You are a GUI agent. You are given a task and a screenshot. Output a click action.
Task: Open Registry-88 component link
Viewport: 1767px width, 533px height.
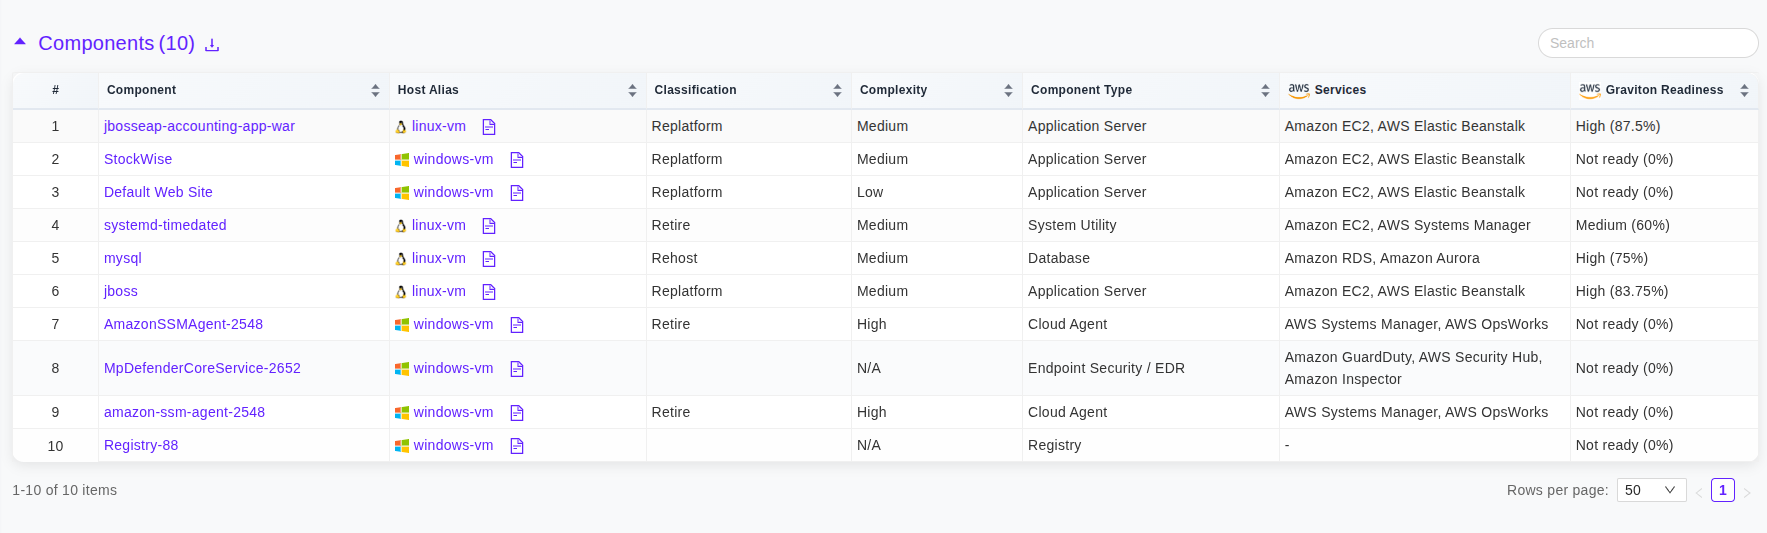click(x=141, y=445)
